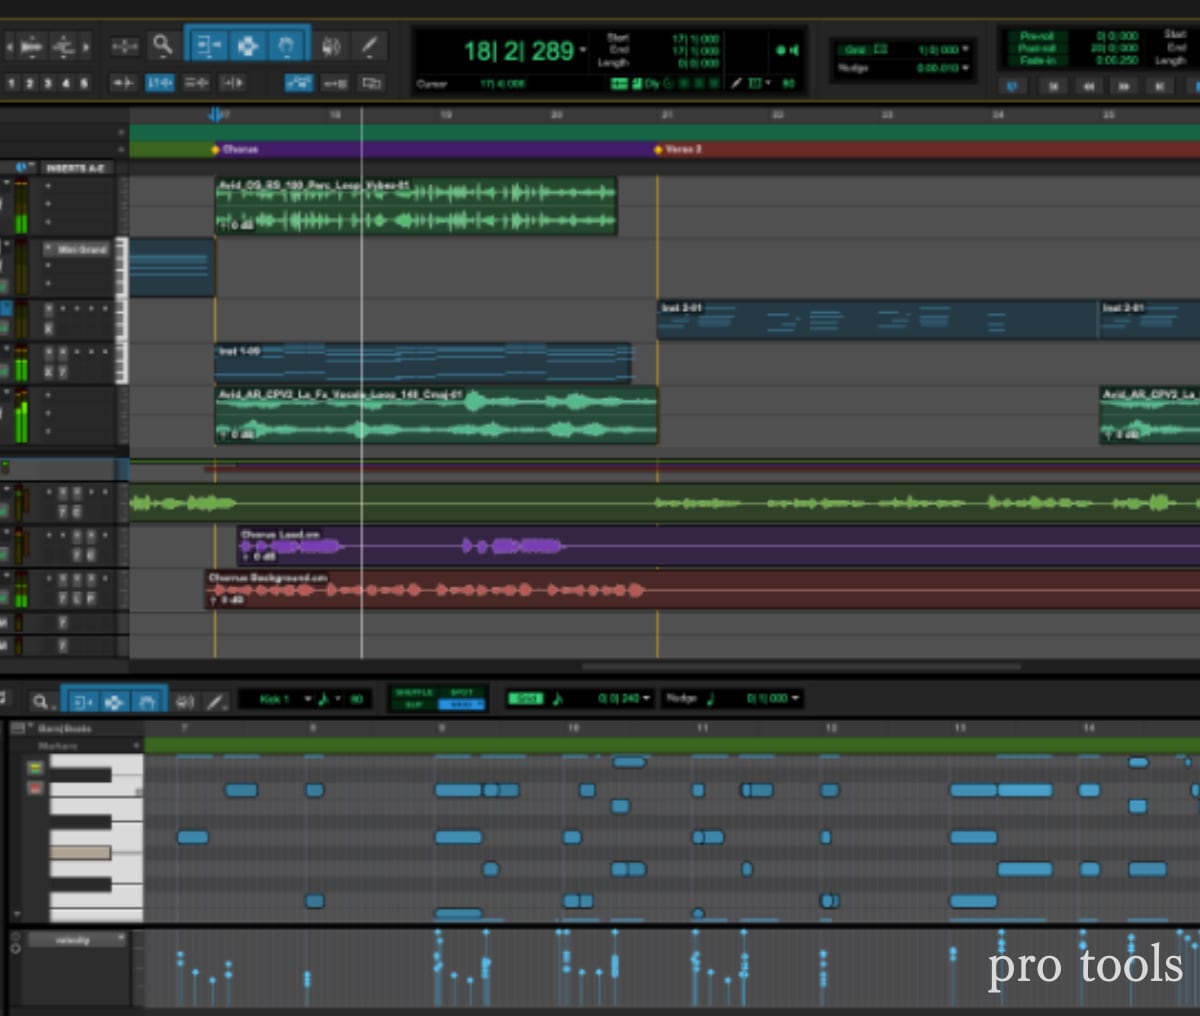1200x1016 pixels.
Task: Open MIDI editor Grid value dropdown
Action: click(647, 698)
